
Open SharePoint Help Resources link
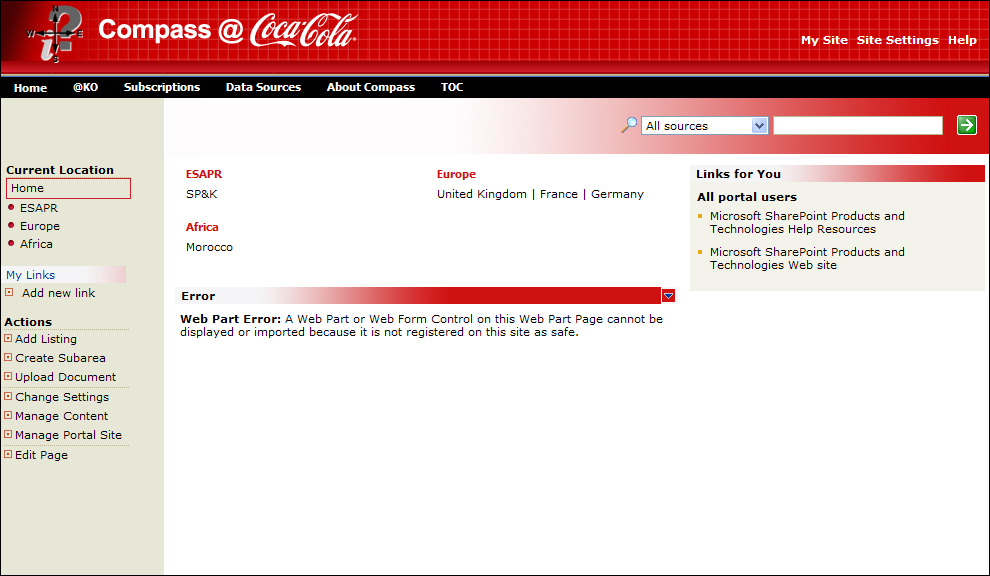pyautogui.click(x=807, y=222)
